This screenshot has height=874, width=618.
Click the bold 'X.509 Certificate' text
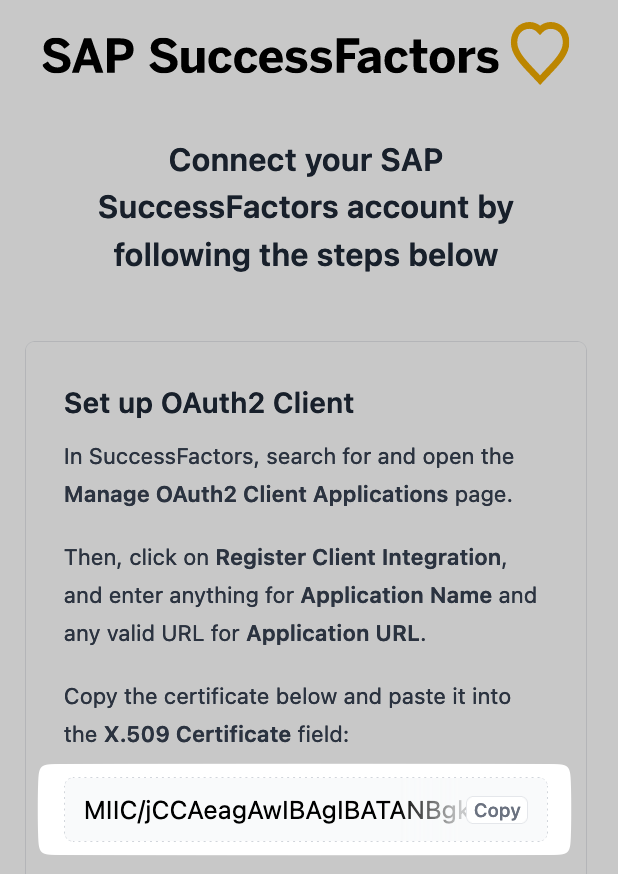point(197,734)
